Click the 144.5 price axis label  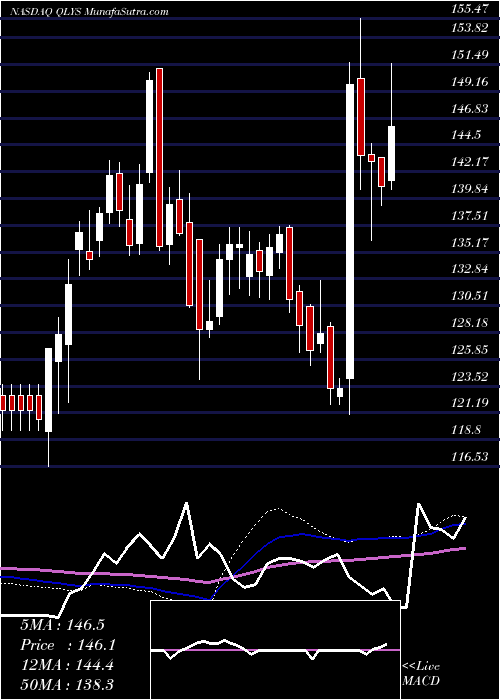(466, 135)
